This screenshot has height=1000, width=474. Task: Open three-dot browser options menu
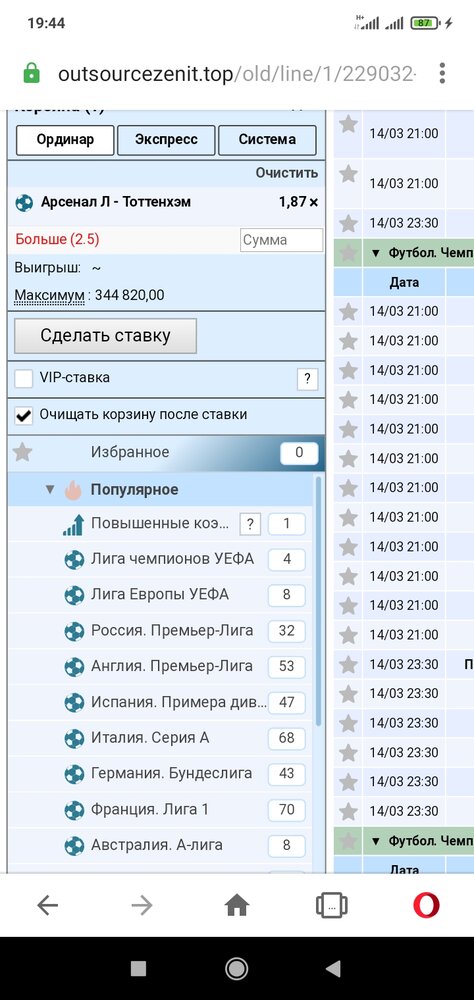[442, 73]
